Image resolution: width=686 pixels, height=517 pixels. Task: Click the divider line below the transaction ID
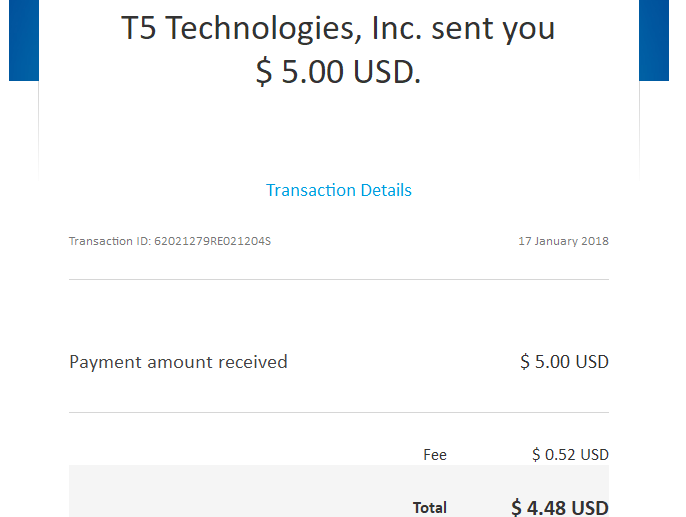(x=339, y=279)
